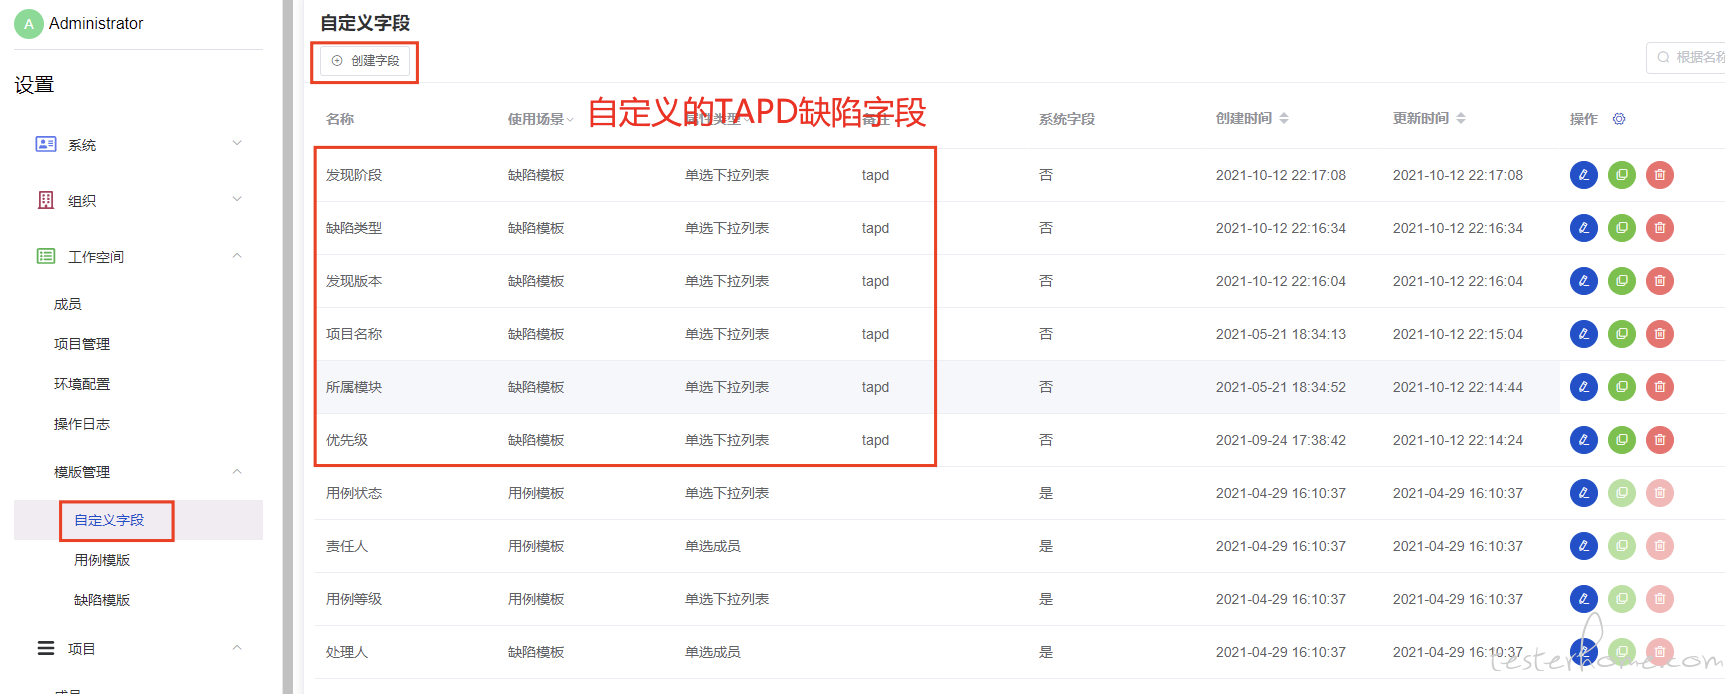Copy the 优先级 field
The image size is (1725, 694).
pos(1621,440)
